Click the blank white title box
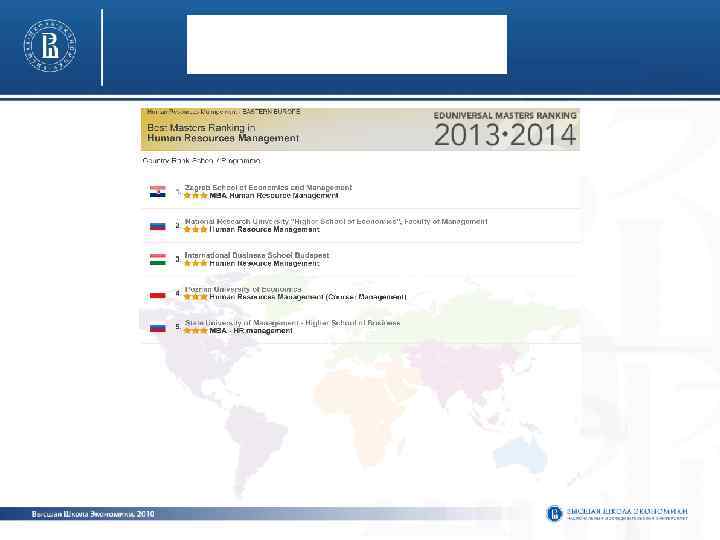 click(x=347, y=44)
